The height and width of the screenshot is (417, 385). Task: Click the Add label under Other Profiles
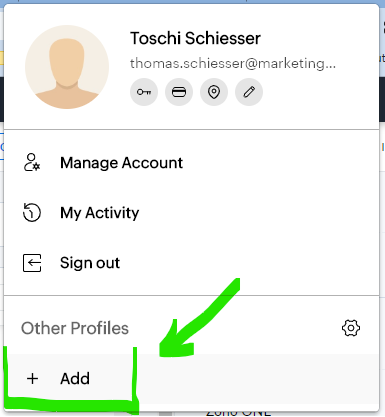[75, 379]
